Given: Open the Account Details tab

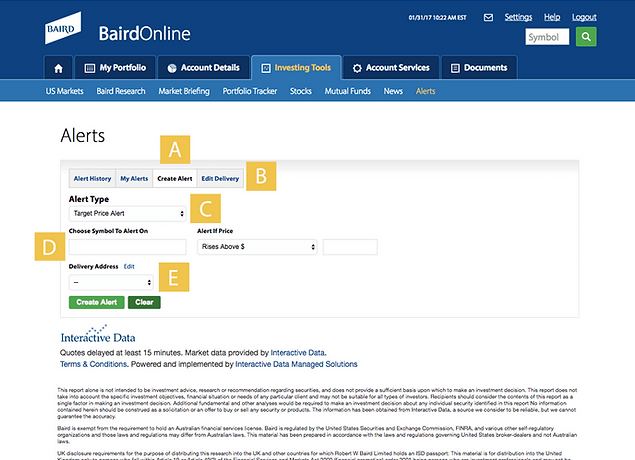Looking at the screenshot, I should click(204, 68).
